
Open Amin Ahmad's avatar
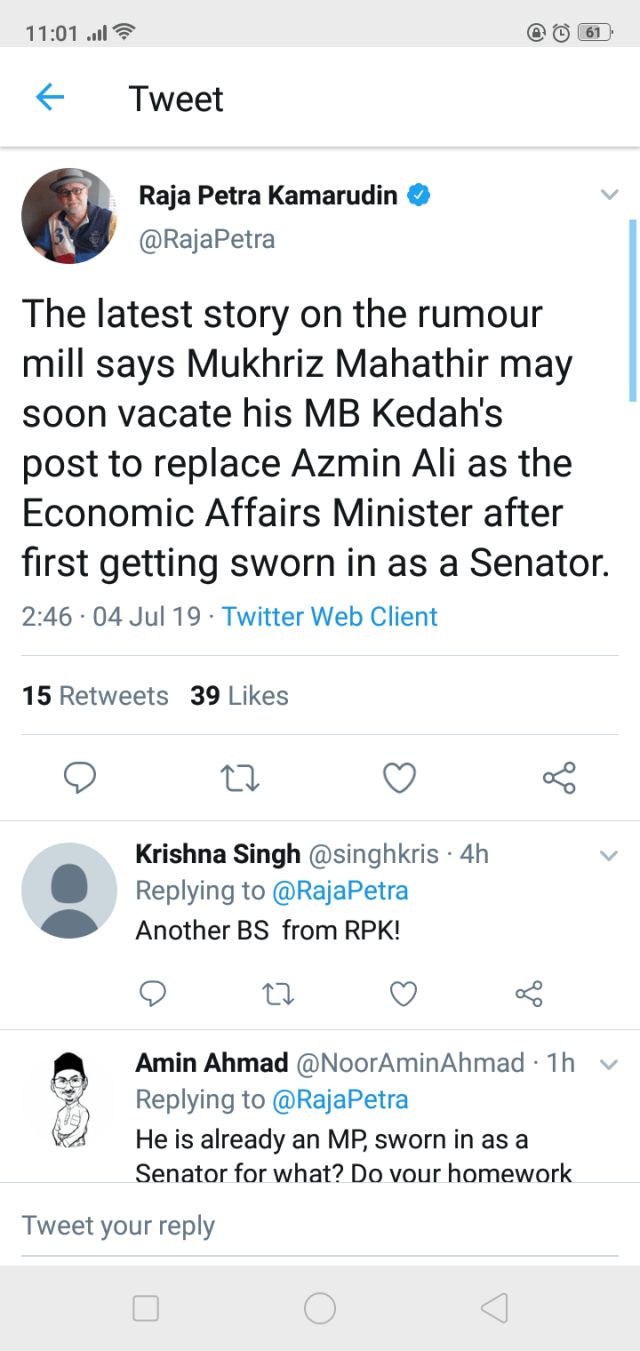69,1098
